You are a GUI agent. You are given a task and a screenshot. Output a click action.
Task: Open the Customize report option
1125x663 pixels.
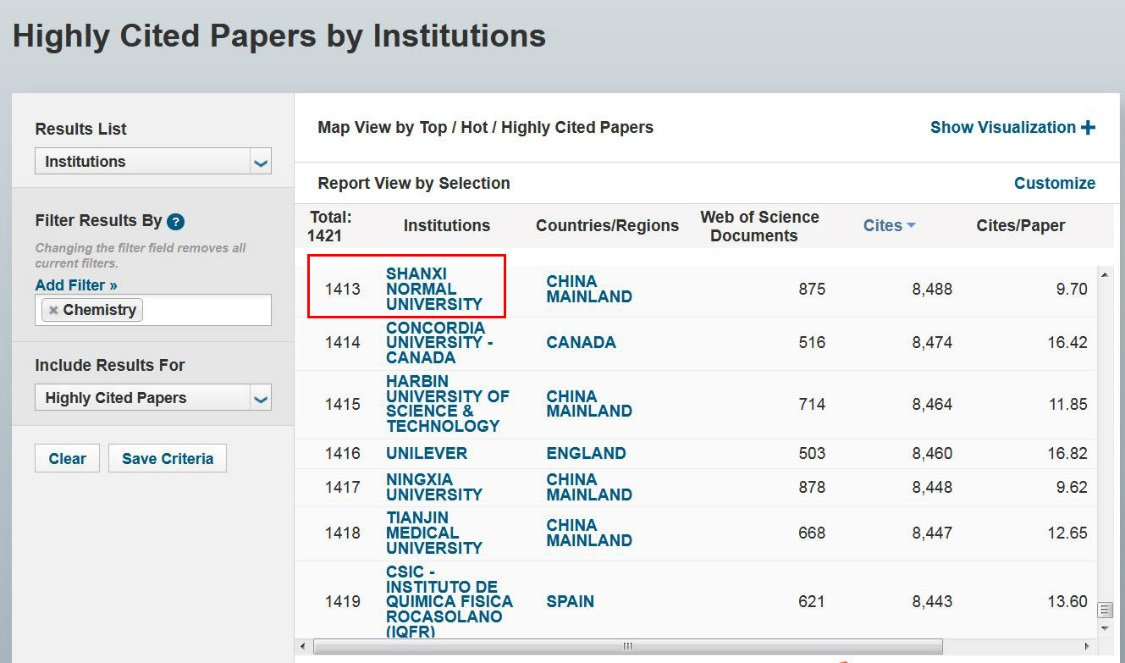[x=1054, y=183]
